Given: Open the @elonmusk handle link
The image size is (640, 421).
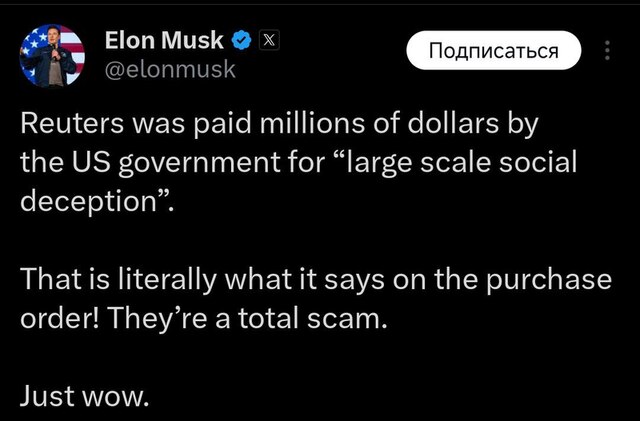Looking at the screenshot, I should tap(170, 69).
